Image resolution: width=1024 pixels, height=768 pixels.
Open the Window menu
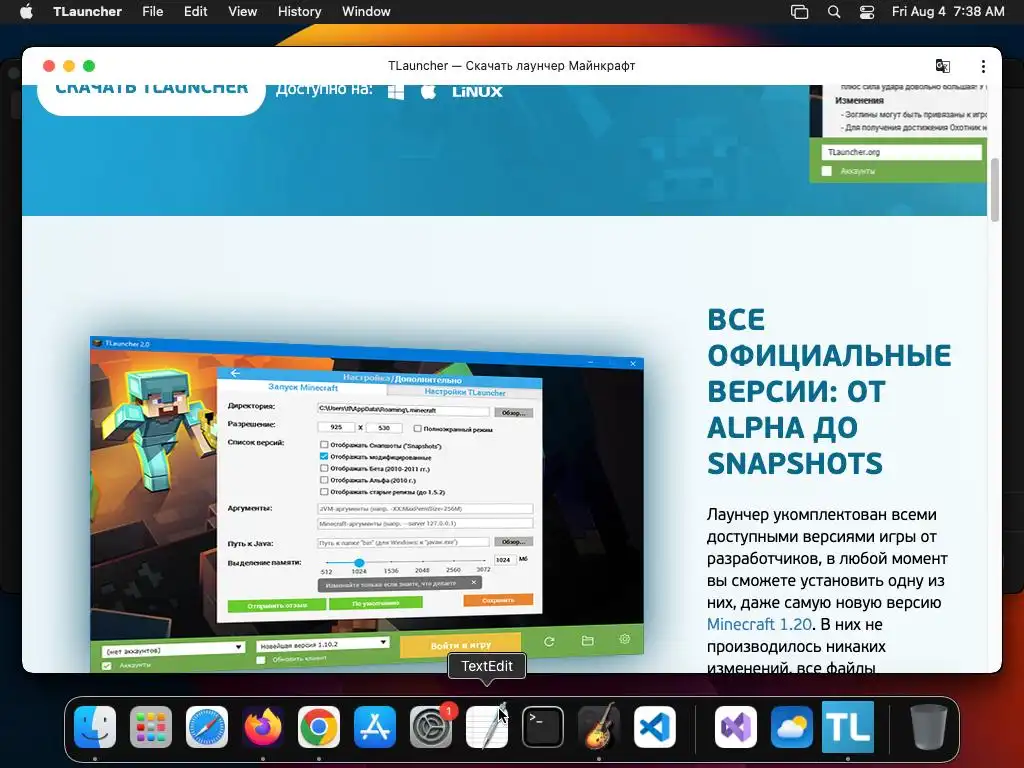point(366,12)
